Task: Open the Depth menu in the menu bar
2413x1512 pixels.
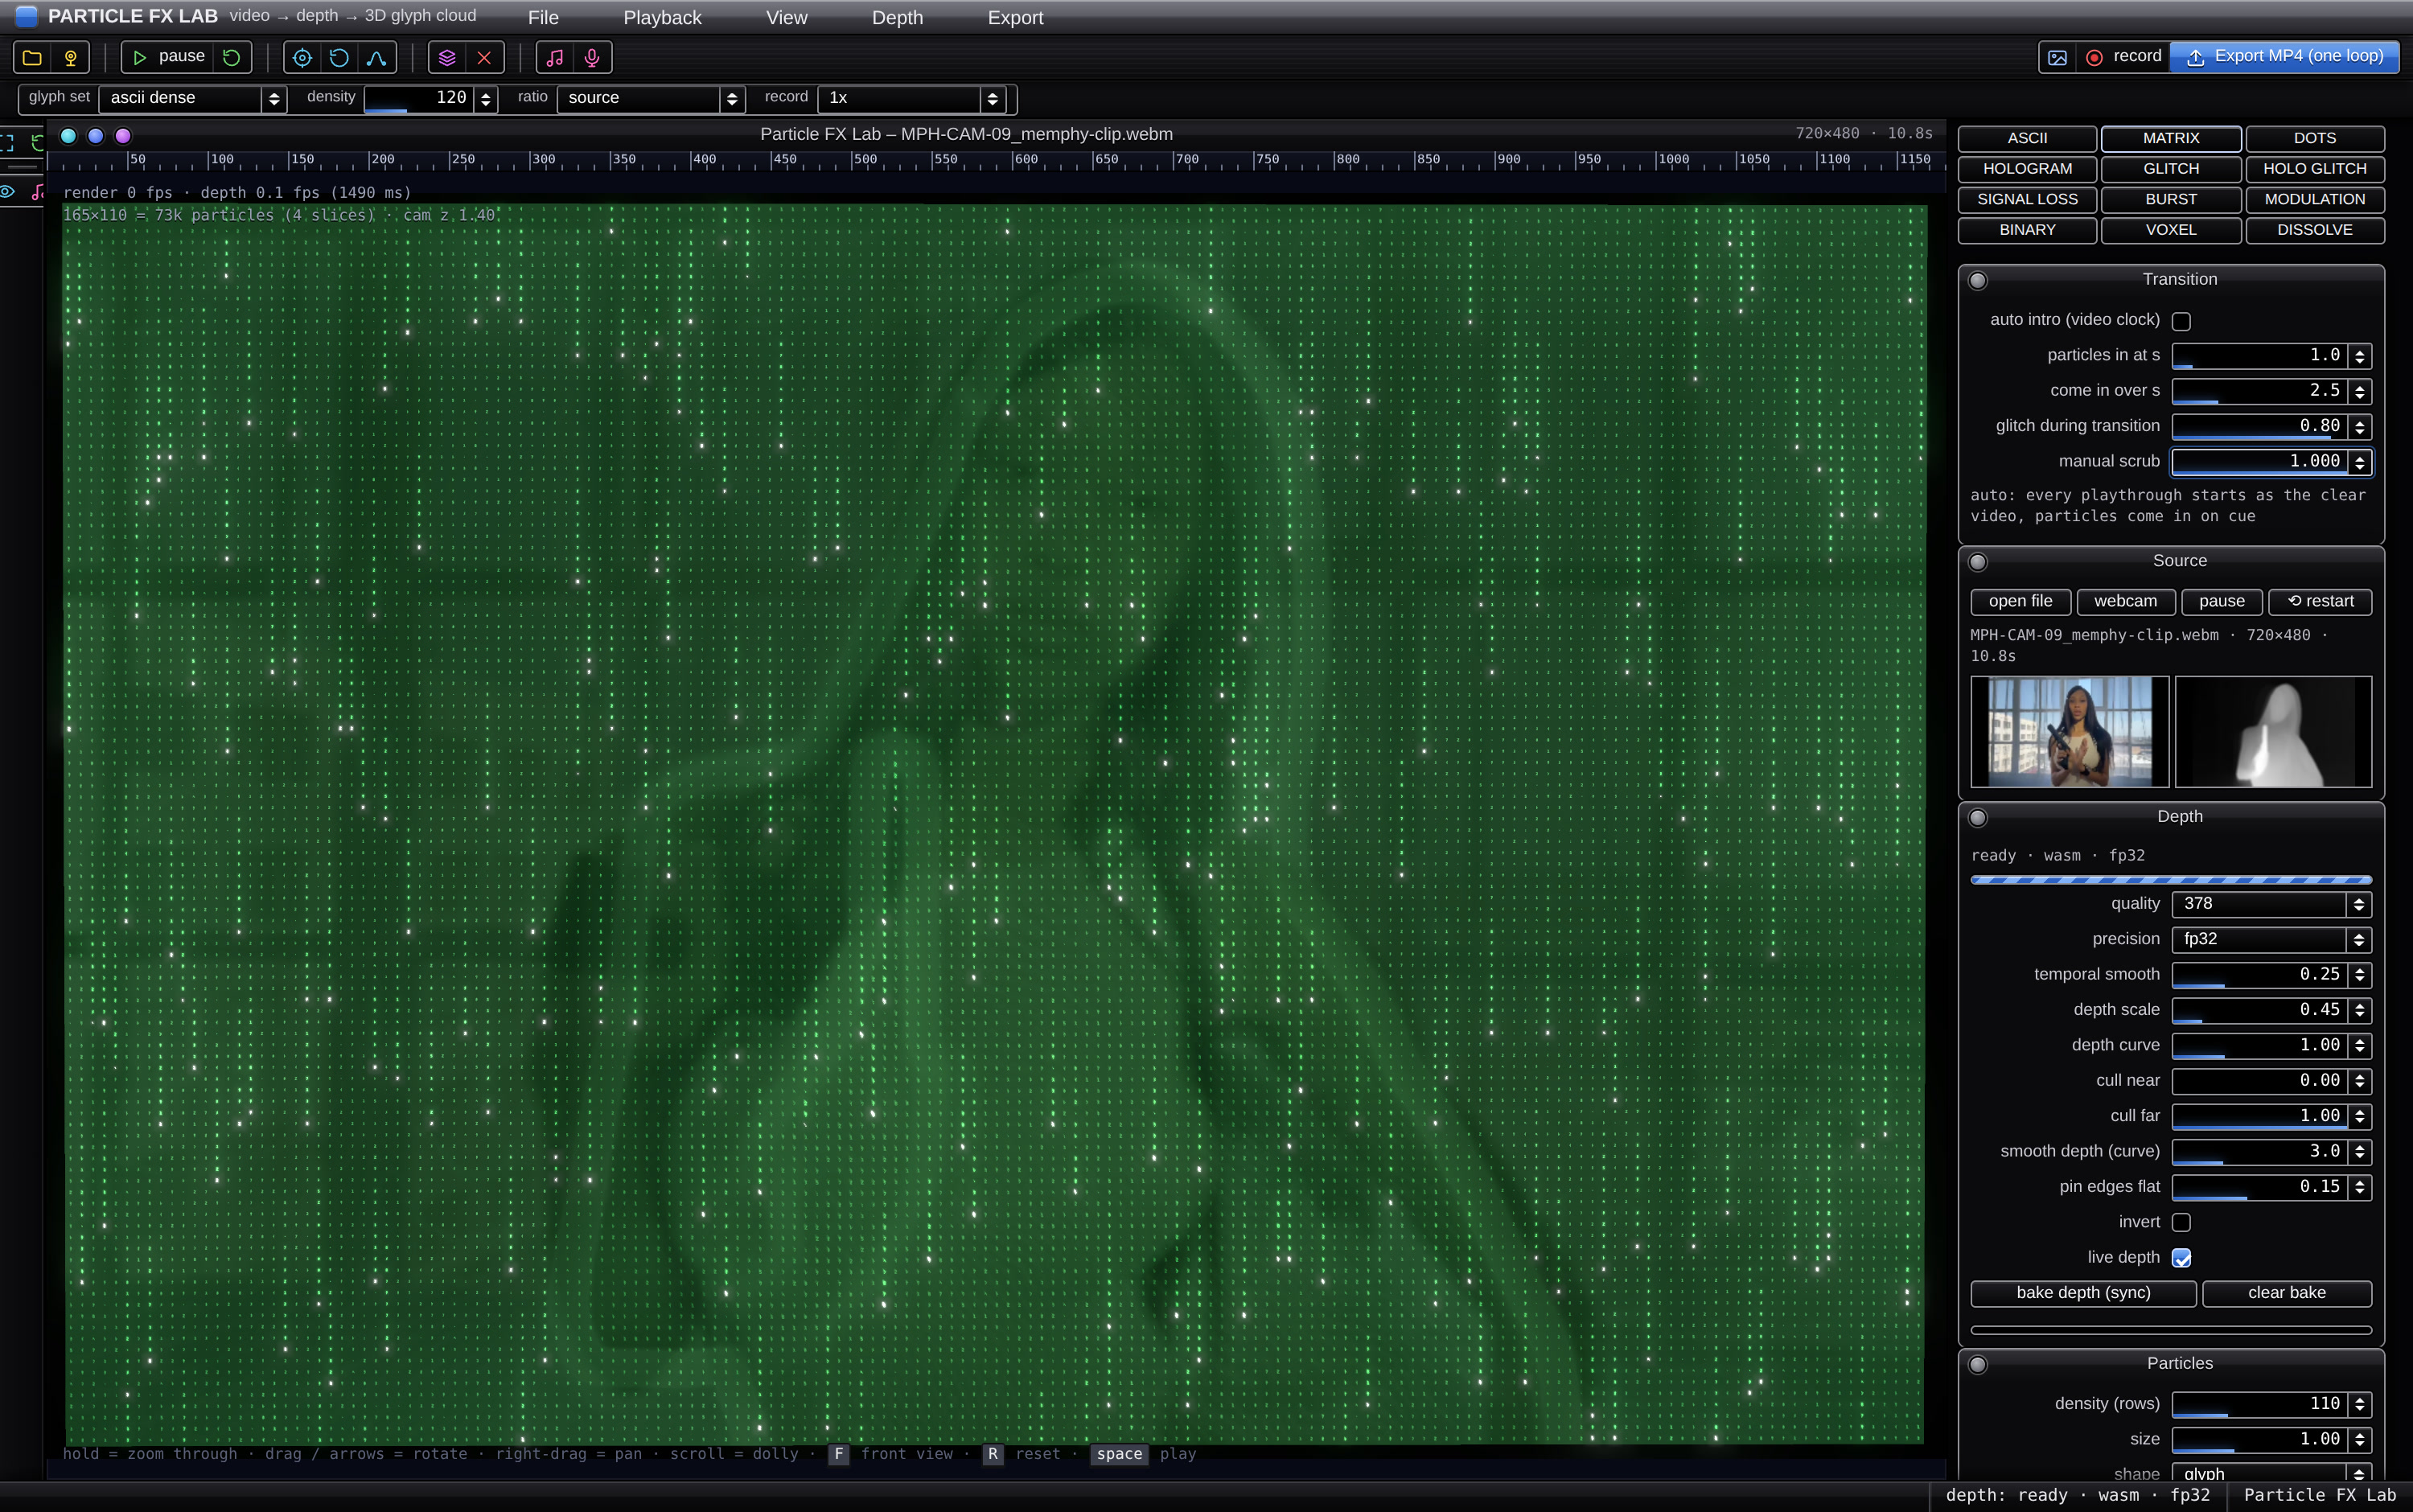Action: [x=897, y=17]
